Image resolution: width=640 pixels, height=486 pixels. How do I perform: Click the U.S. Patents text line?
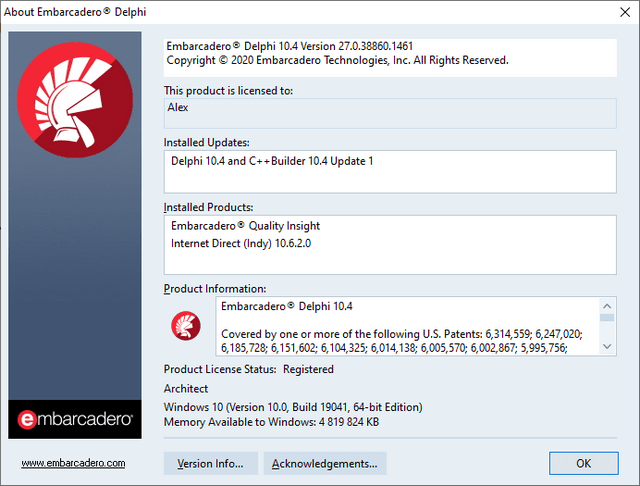(402, 334)
